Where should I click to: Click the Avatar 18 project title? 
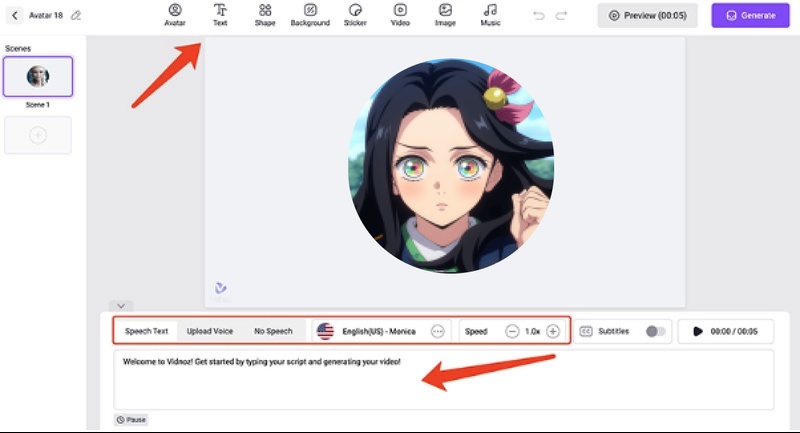tap(46, 15)
